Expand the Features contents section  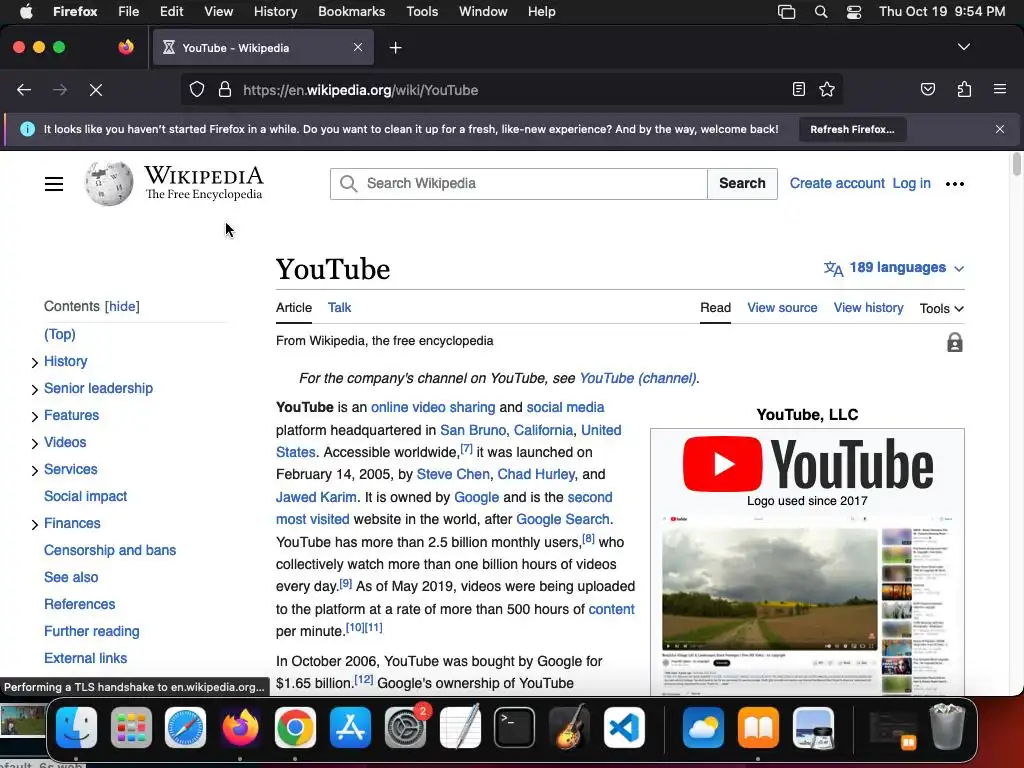(35, 417)
